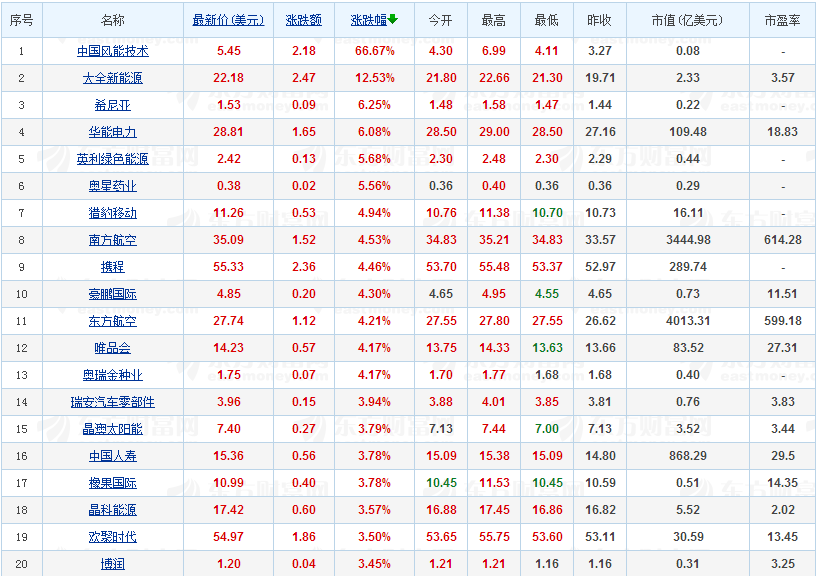Image resolution: width=821 pixels, height=576 pixels.
Task: Click the 序号 column header
Action: tap(21, 20)
